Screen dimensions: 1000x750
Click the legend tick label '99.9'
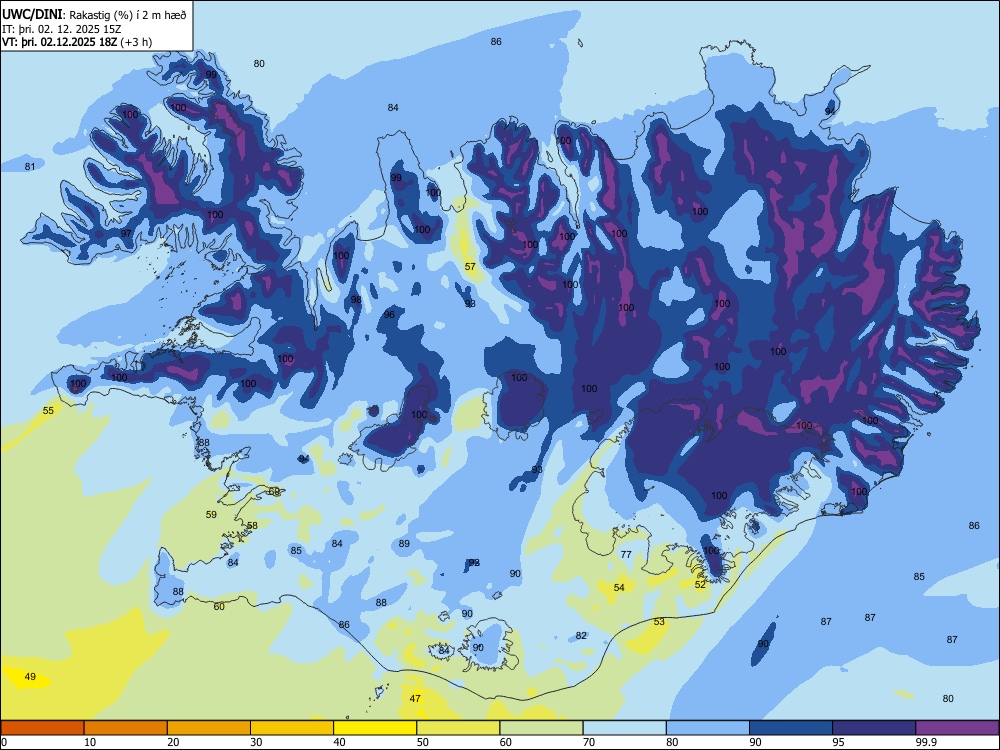pyautogui.click(x=926, y=742)
